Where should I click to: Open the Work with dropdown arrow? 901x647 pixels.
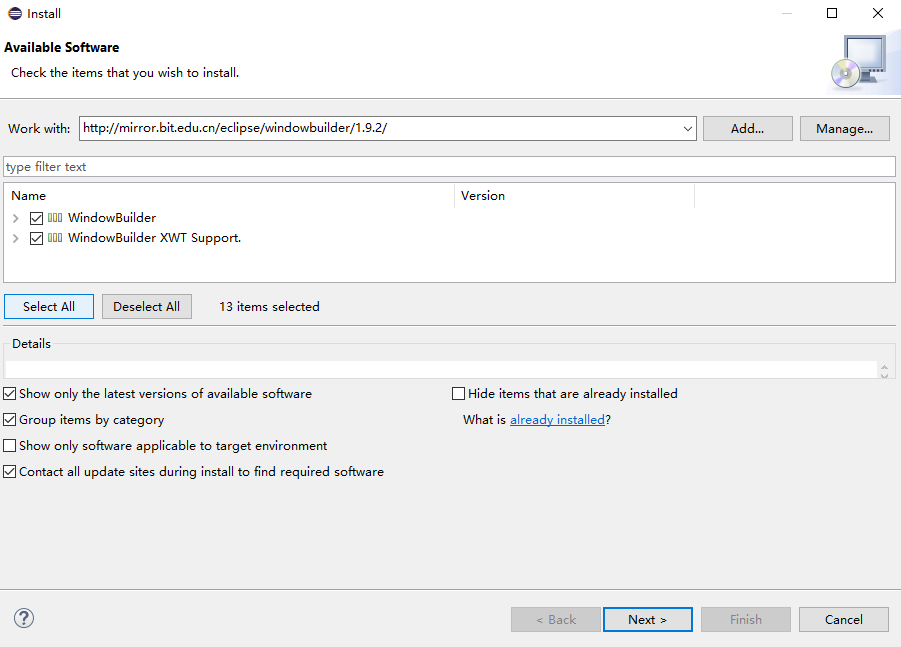coord(687,129)
